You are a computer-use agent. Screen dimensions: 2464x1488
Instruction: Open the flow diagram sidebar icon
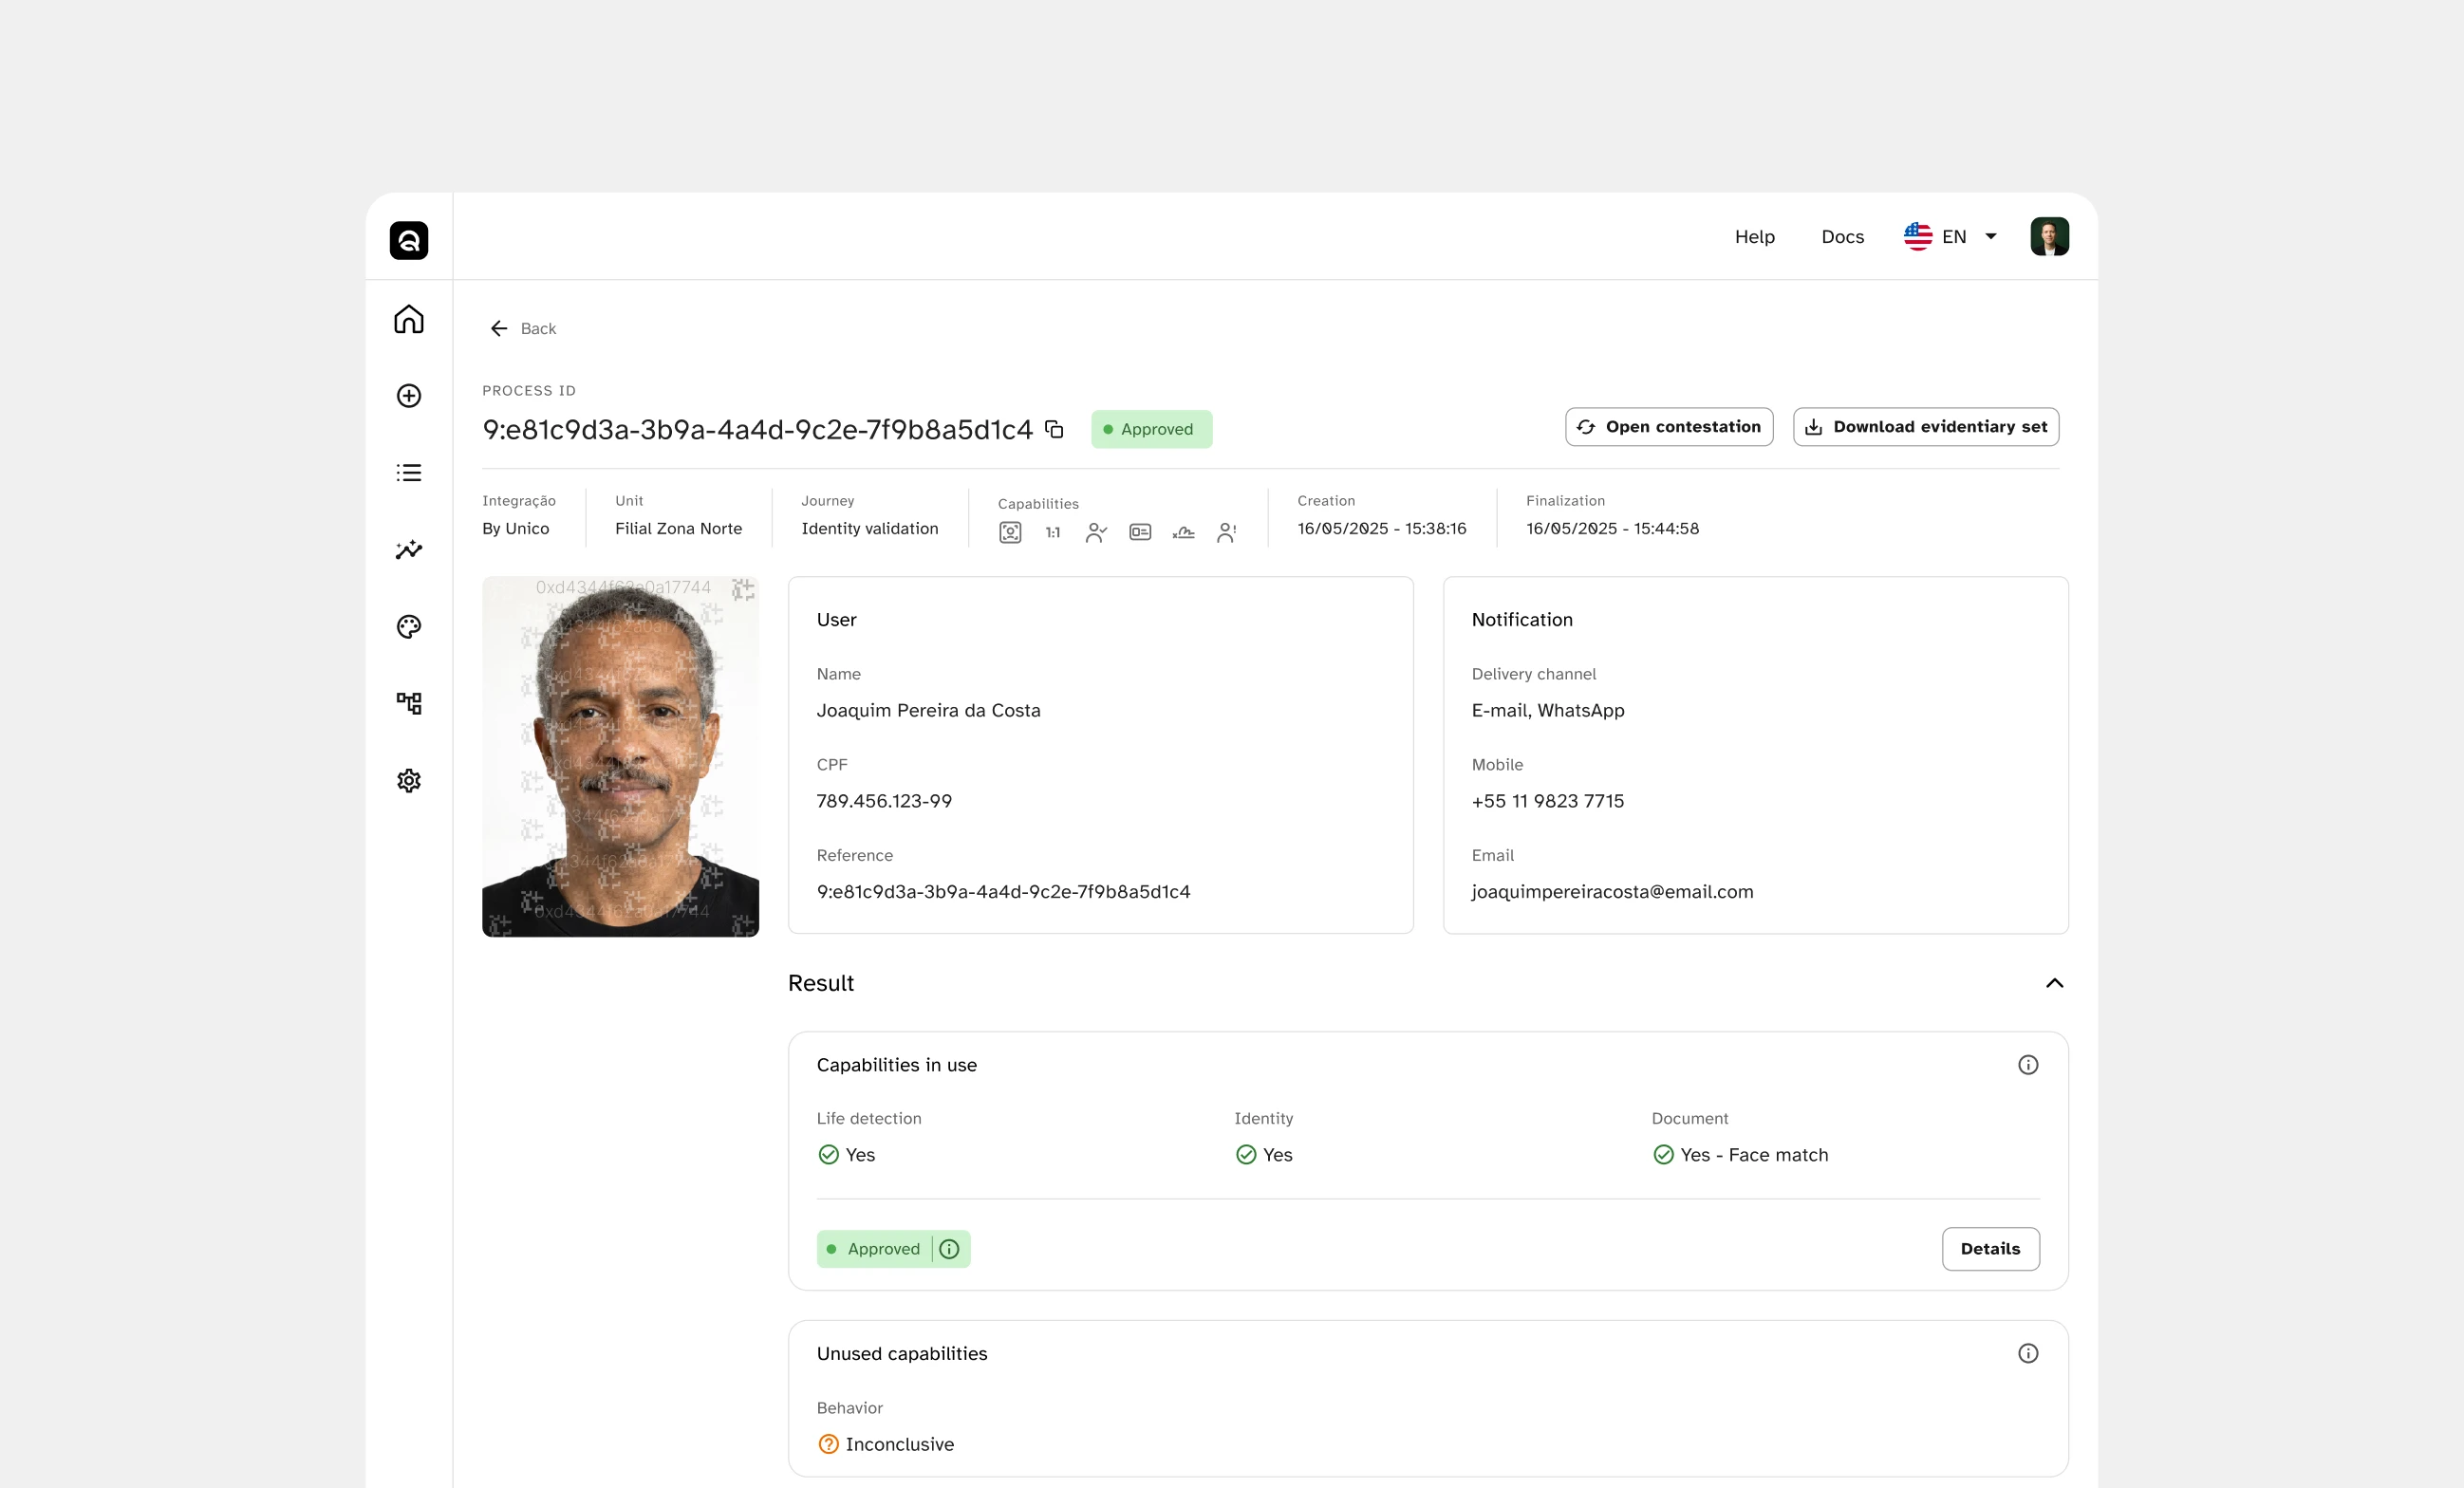click(x=408, y=703)
